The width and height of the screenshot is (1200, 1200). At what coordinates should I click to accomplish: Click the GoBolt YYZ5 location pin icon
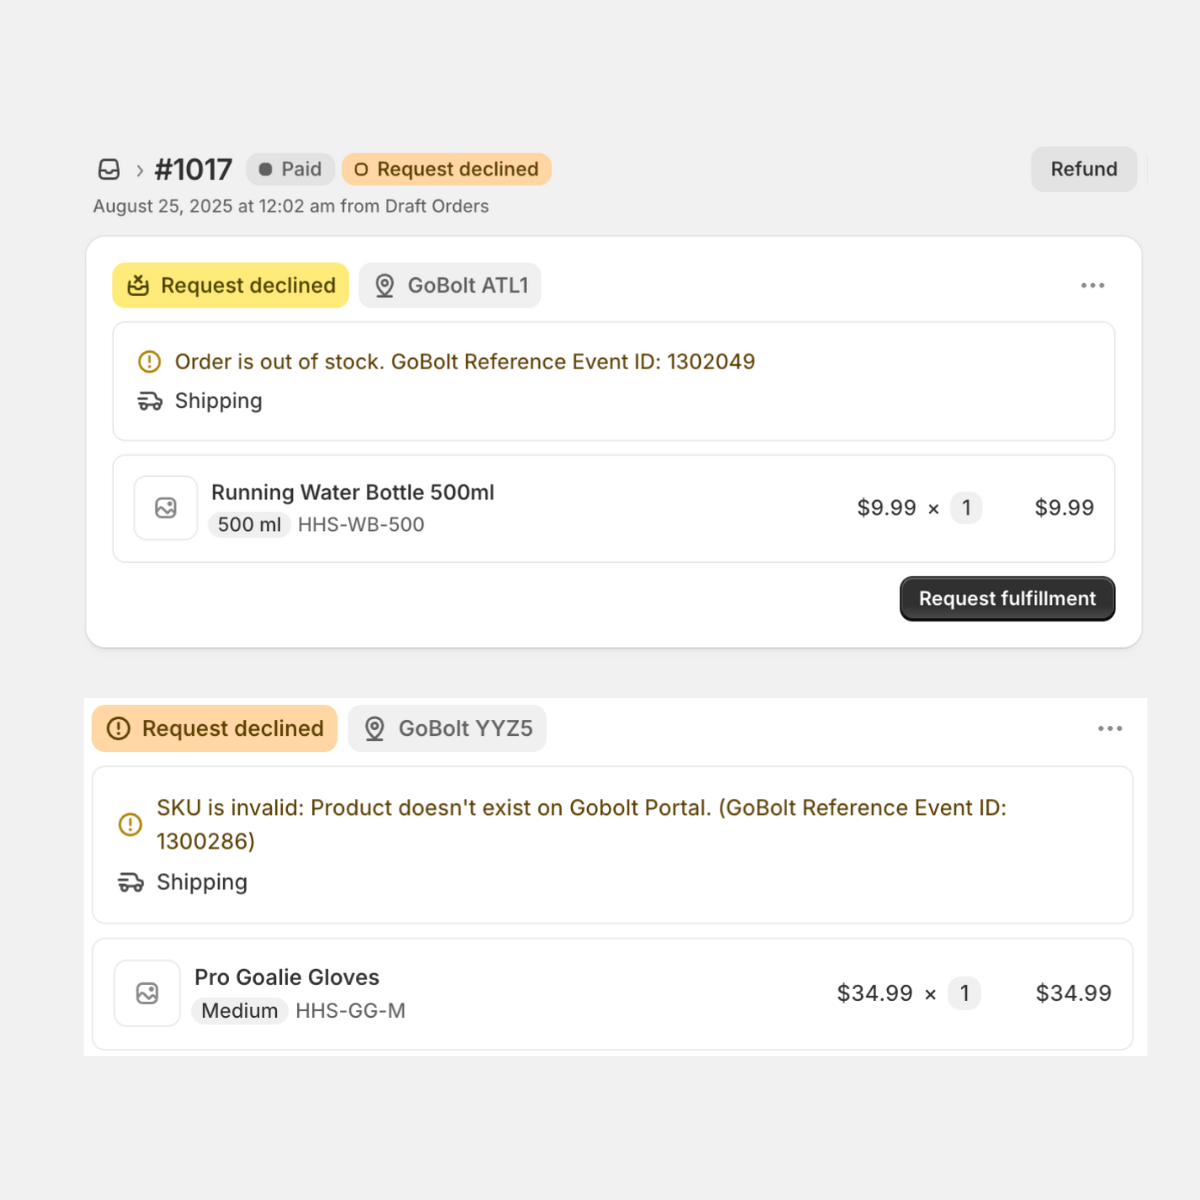(x=375, y=729)
